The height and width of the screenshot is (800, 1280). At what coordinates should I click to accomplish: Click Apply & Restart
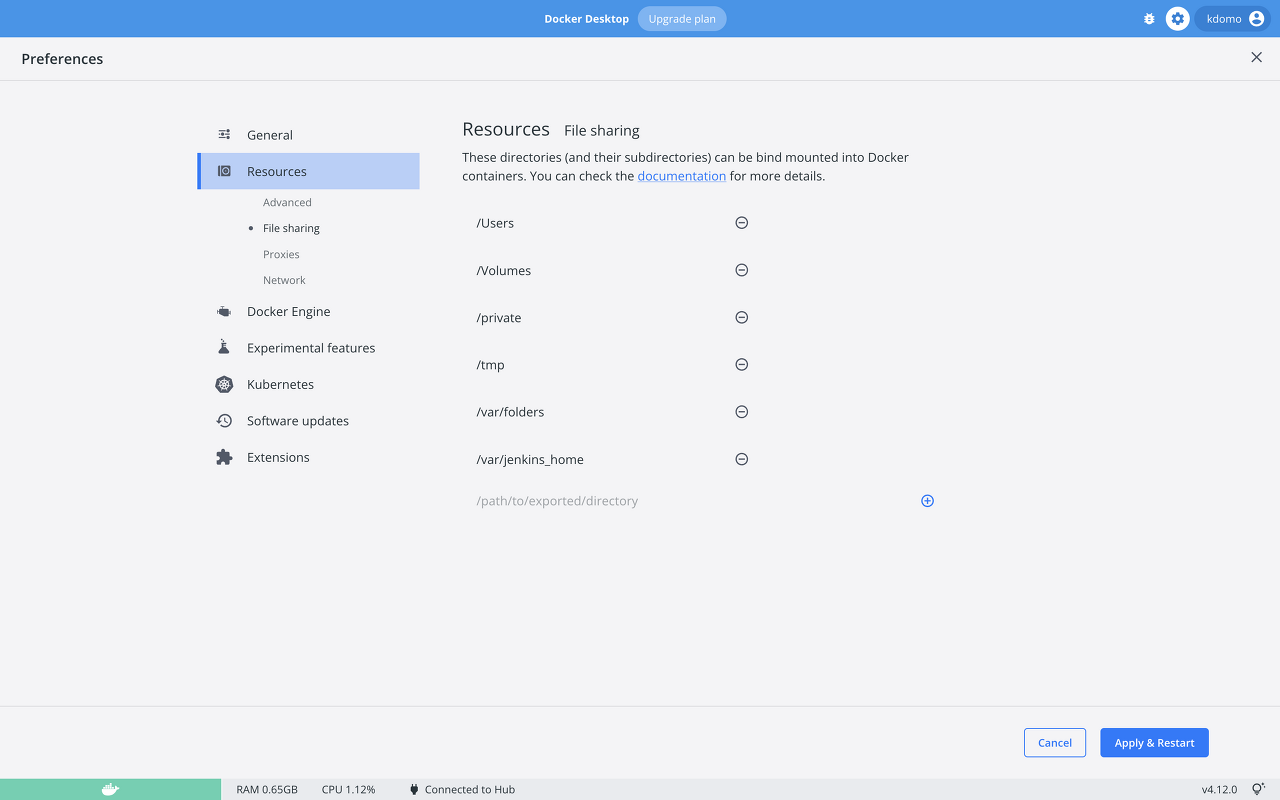(1155, 743)
